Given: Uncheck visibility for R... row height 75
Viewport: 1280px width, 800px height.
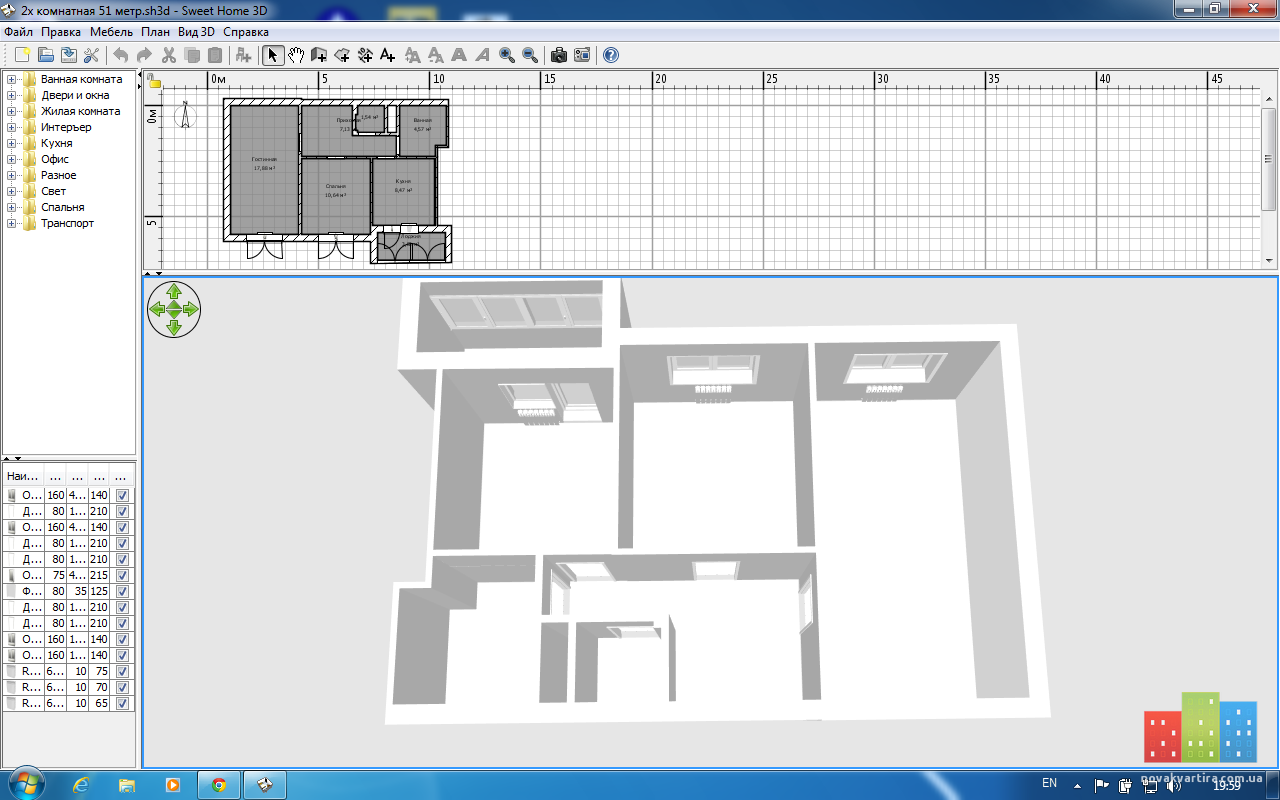Looking at the screenshot, I should pyautogui.click(x=122, y=671).
